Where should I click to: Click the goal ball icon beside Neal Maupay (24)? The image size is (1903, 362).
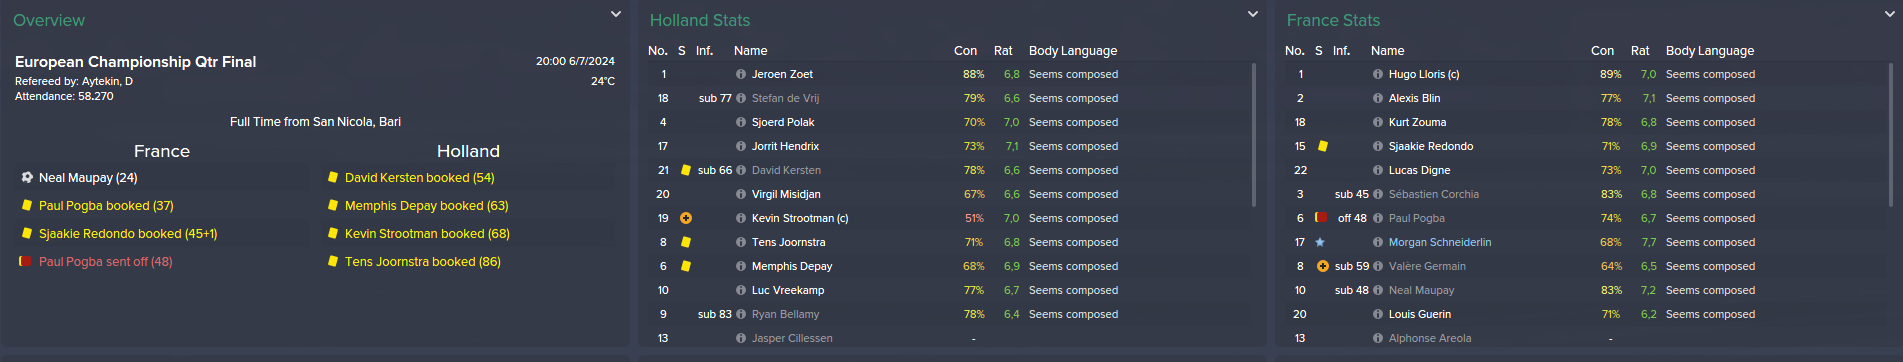click(x=27, y=177)
